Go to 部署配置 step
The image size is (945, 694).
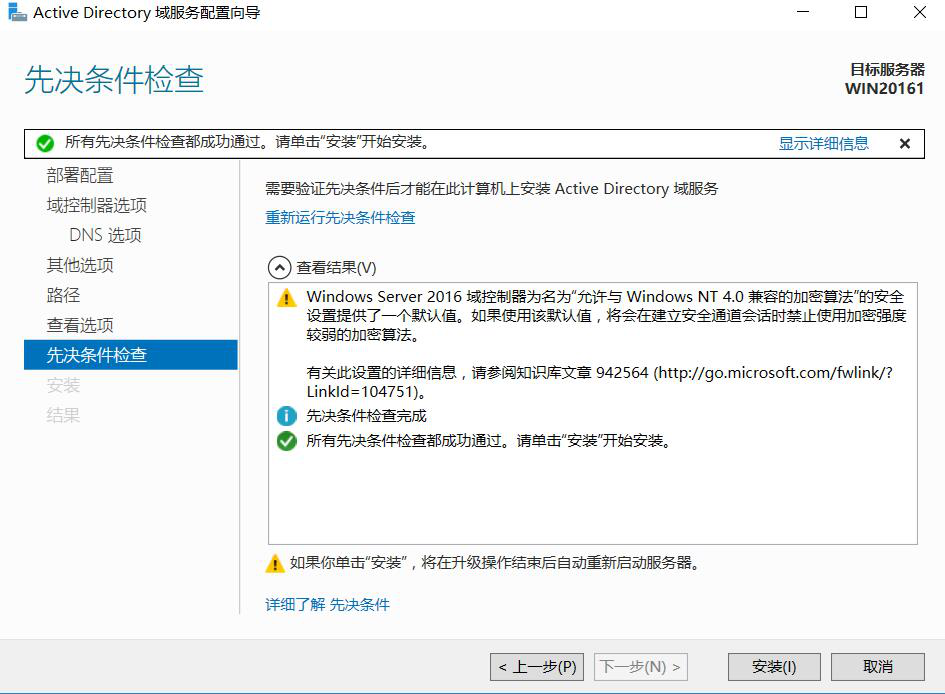click(x=80, y=175)
